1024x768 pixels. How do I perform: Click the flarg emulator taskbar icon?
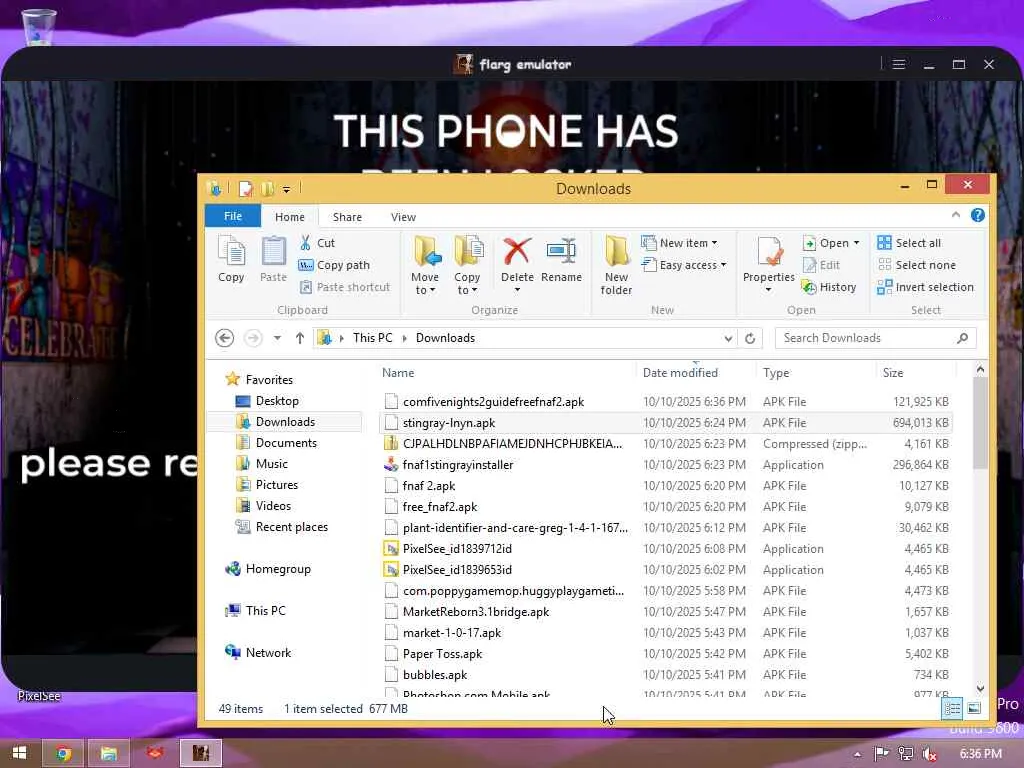click(x=200, y=754)
